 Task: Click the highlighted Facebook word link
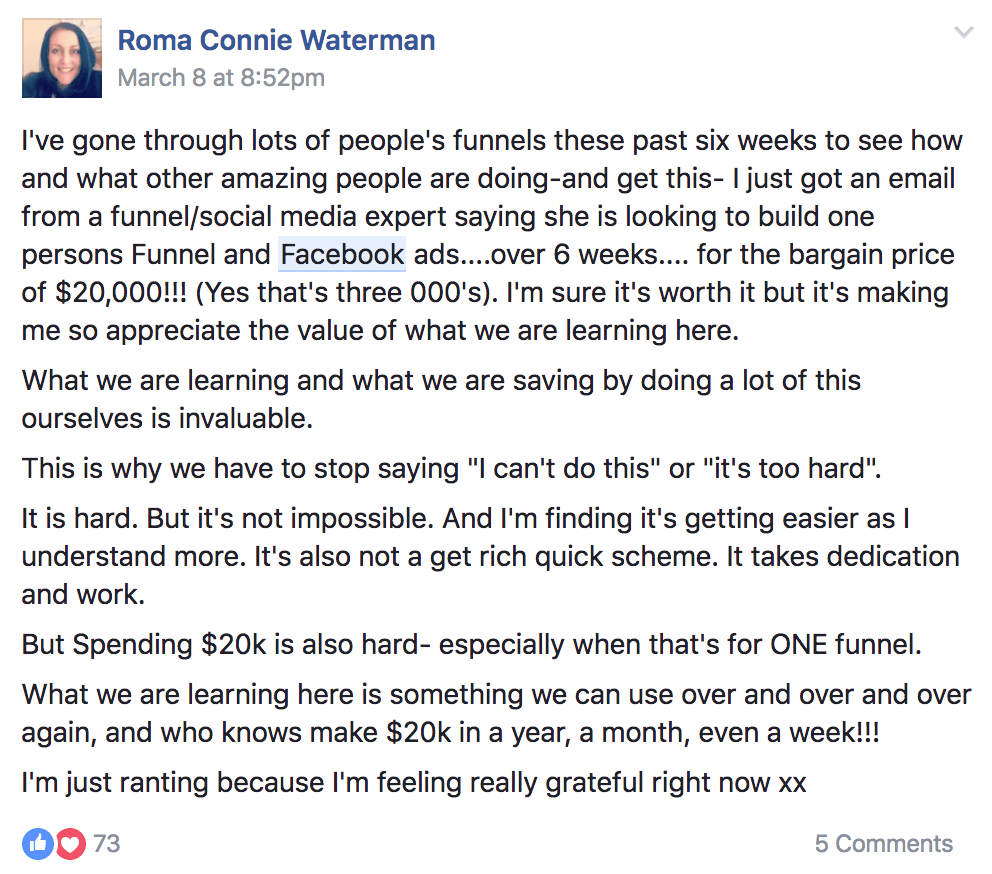click(x=342, y=254)
